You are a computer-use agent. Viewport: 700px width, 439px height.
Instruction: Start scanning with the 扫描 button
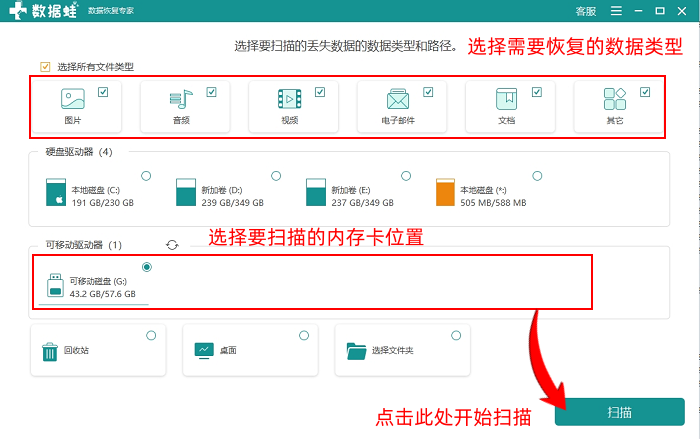click(x=620, y=412)
